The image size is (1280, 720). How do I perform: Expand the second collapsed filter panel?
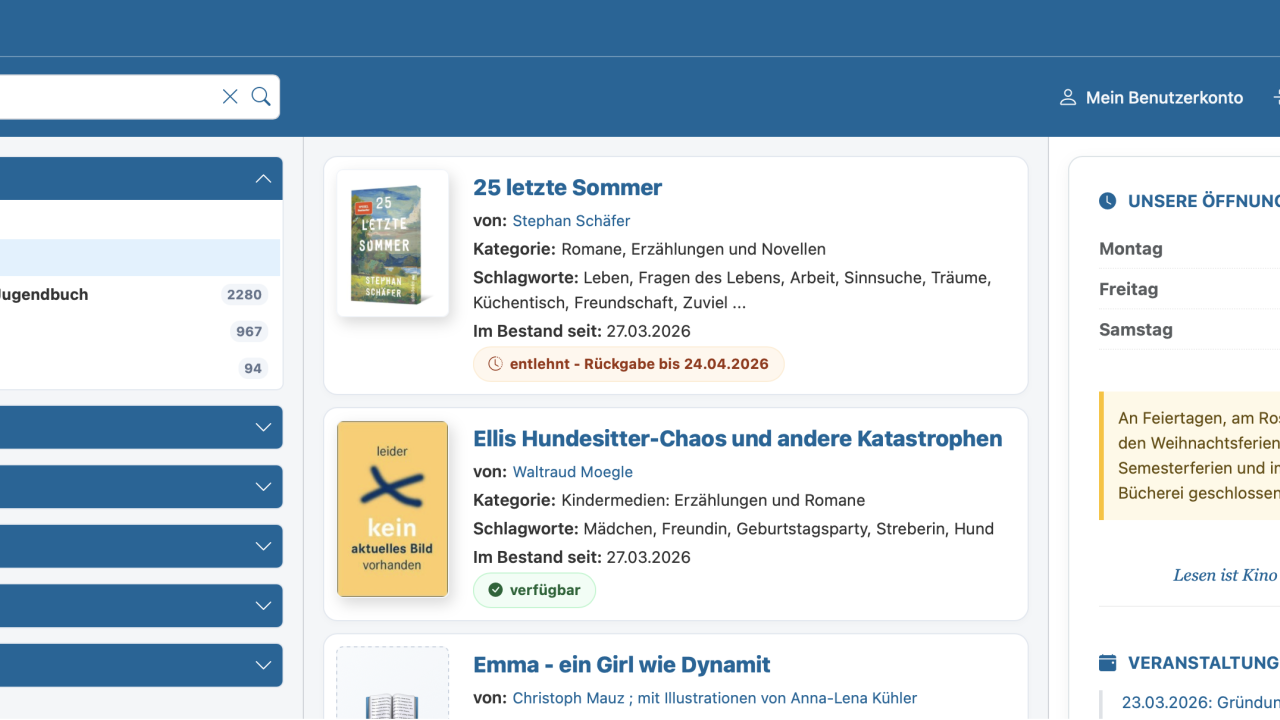[x=263, y=487]
